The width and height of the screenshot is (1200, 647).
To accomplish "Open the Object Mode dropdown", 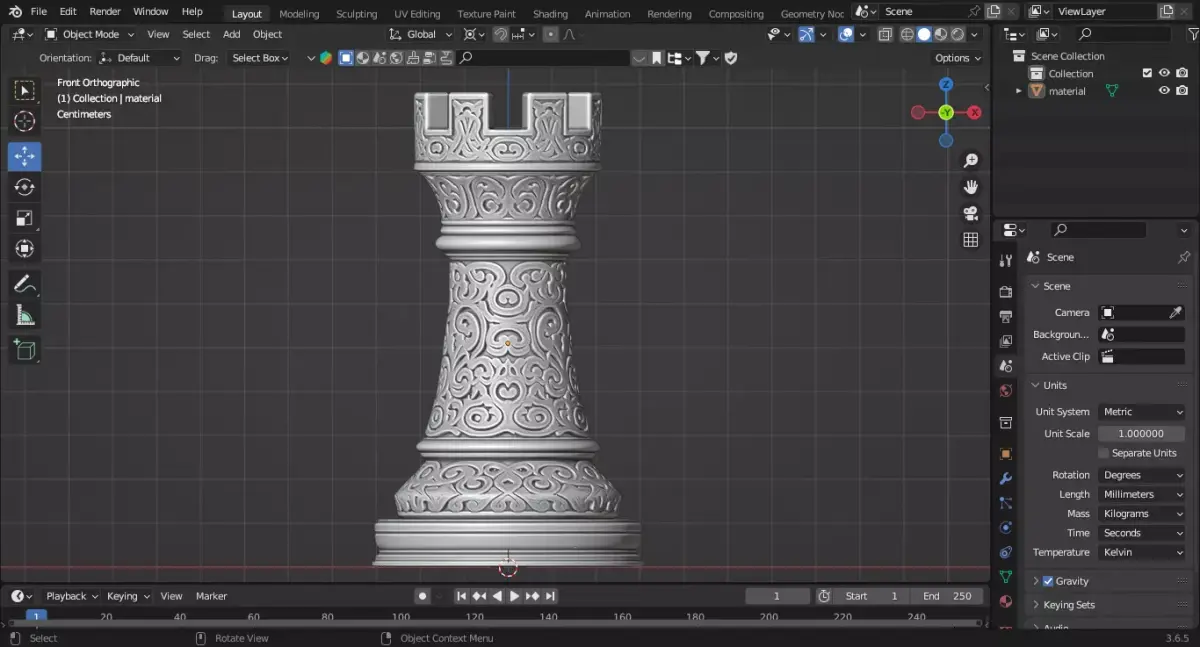I will coord(89,34).
